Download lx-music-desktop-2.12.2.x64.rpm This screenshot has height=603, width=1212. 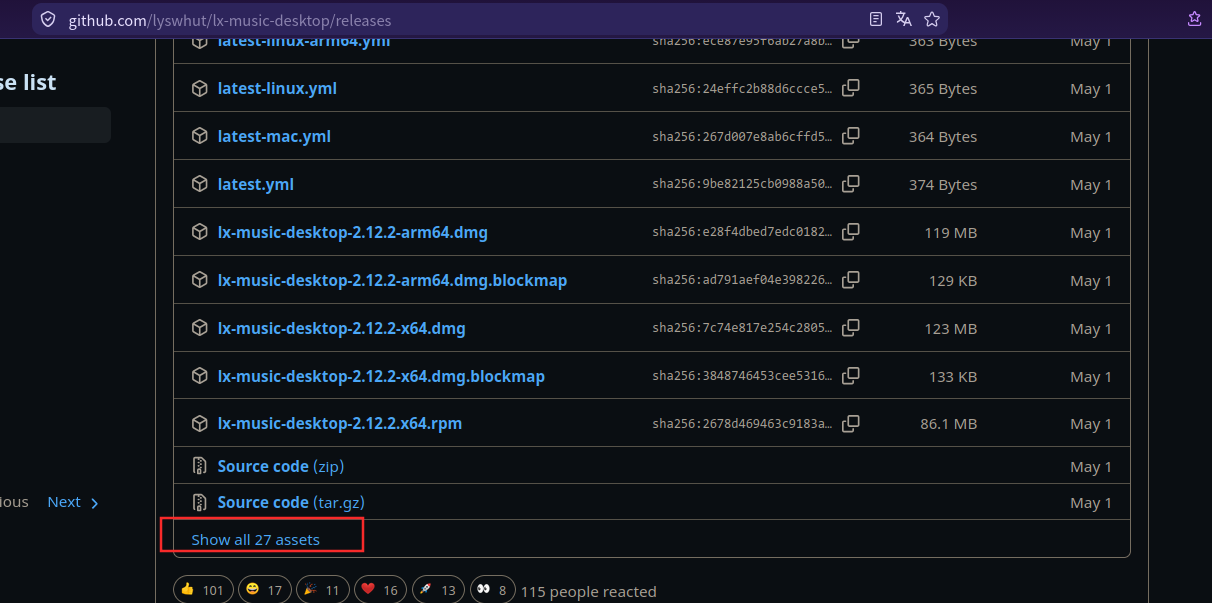pyautogui.click(x=340, y=424)
